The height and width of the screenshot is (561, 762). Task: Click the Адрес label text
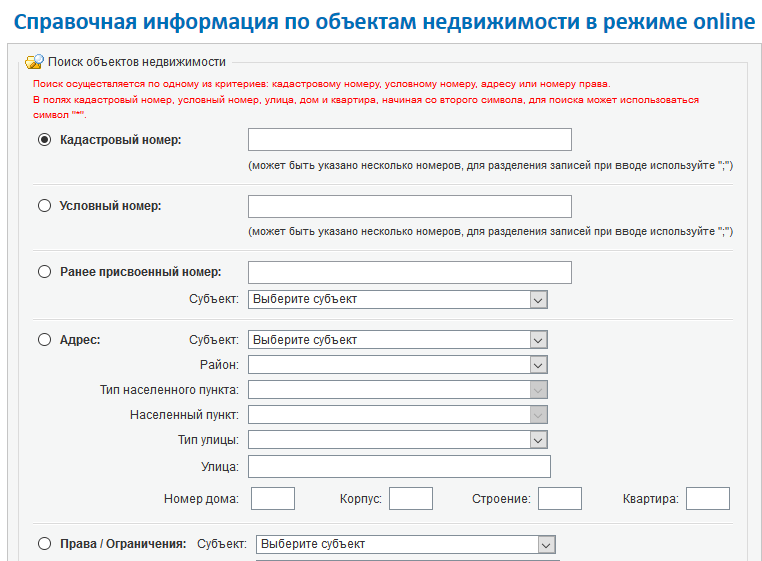click(80, 340)
